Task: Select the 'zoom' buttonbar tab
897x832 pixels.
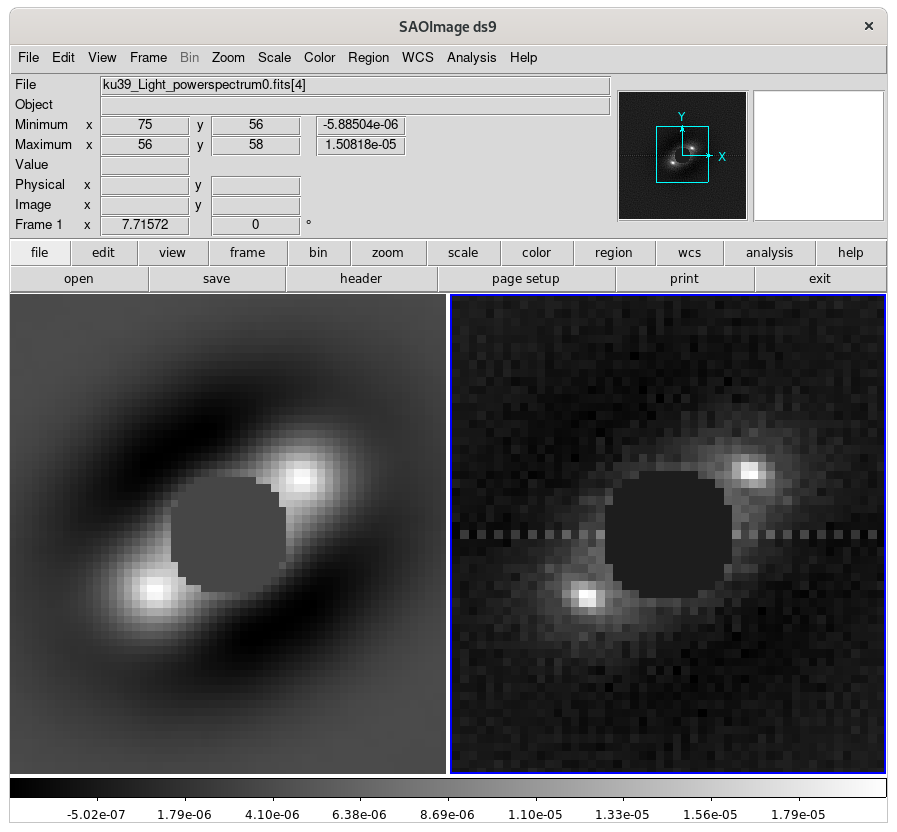Action: 387,253
